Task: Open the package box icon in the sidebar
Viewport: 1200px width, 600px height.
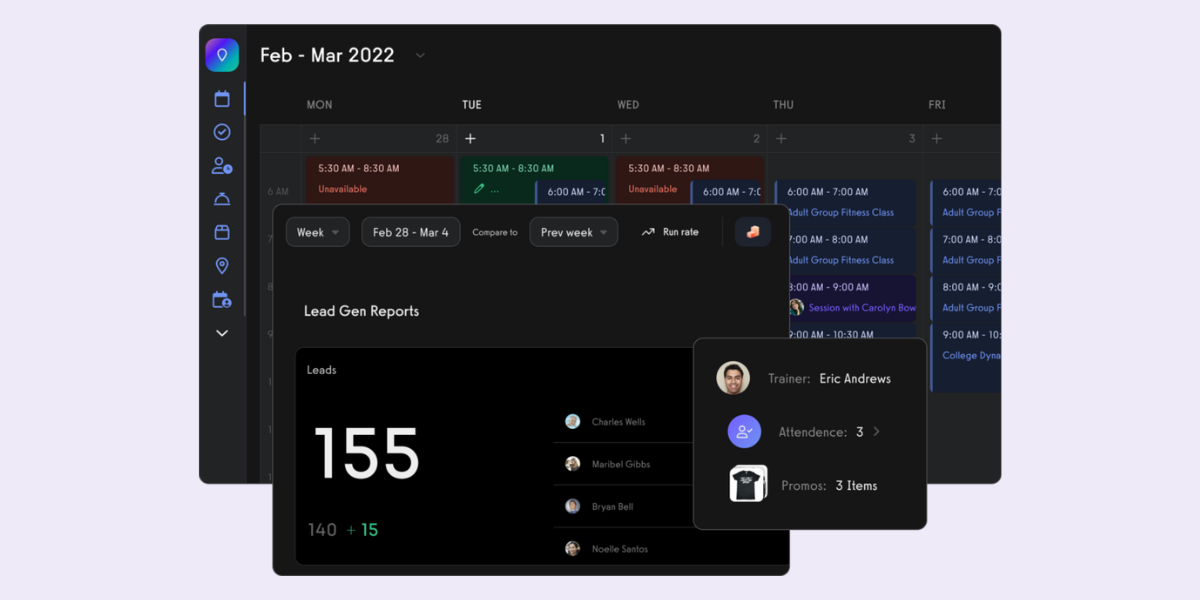Action: (222, 232)
